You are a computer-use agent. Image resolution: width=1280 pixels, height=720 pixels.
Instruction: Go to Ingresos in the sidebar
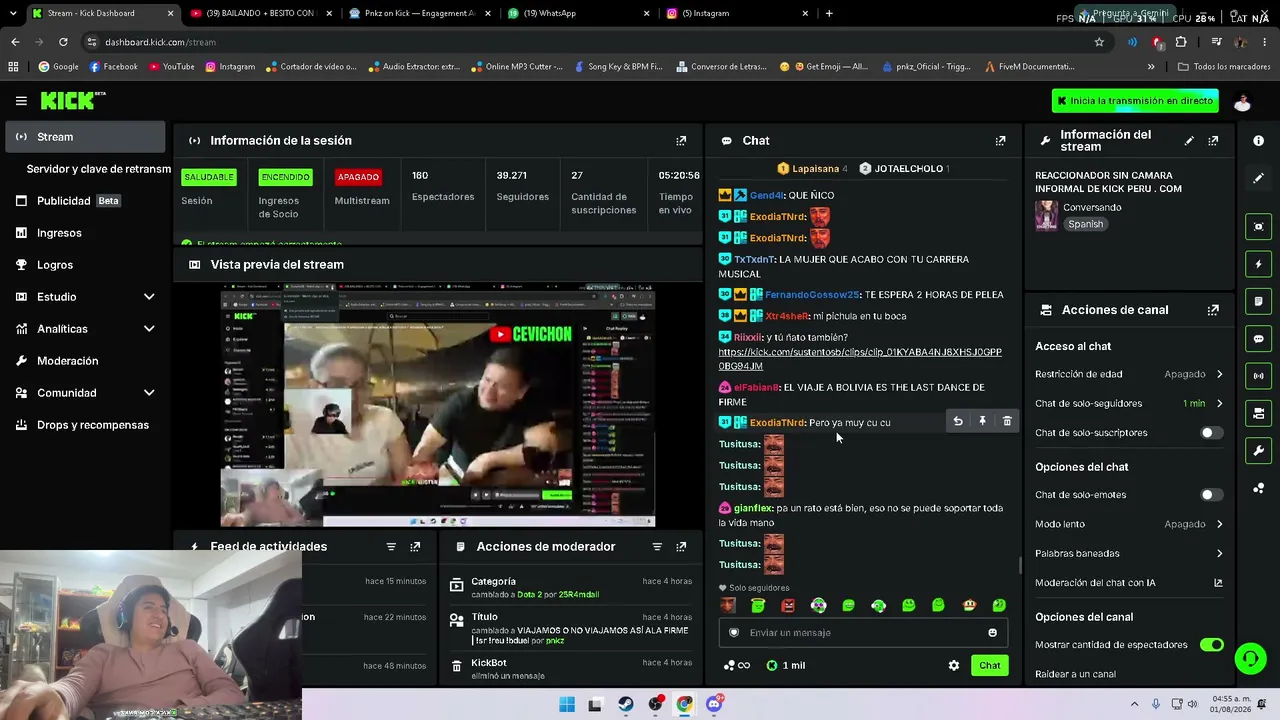[x=85, y=233]
